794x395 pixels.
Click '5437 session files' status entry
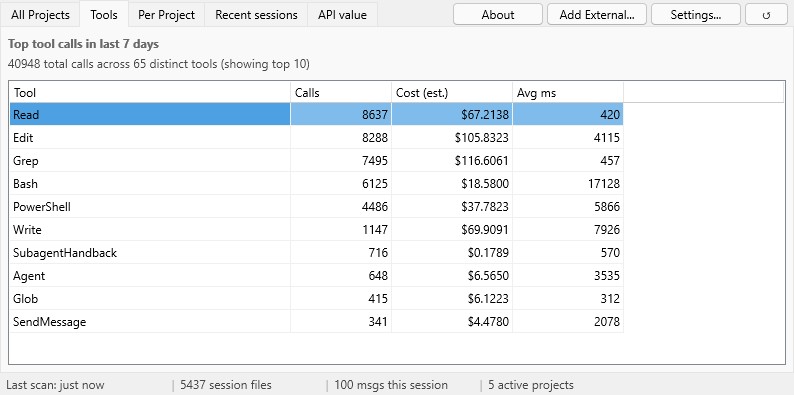[226, 385]
